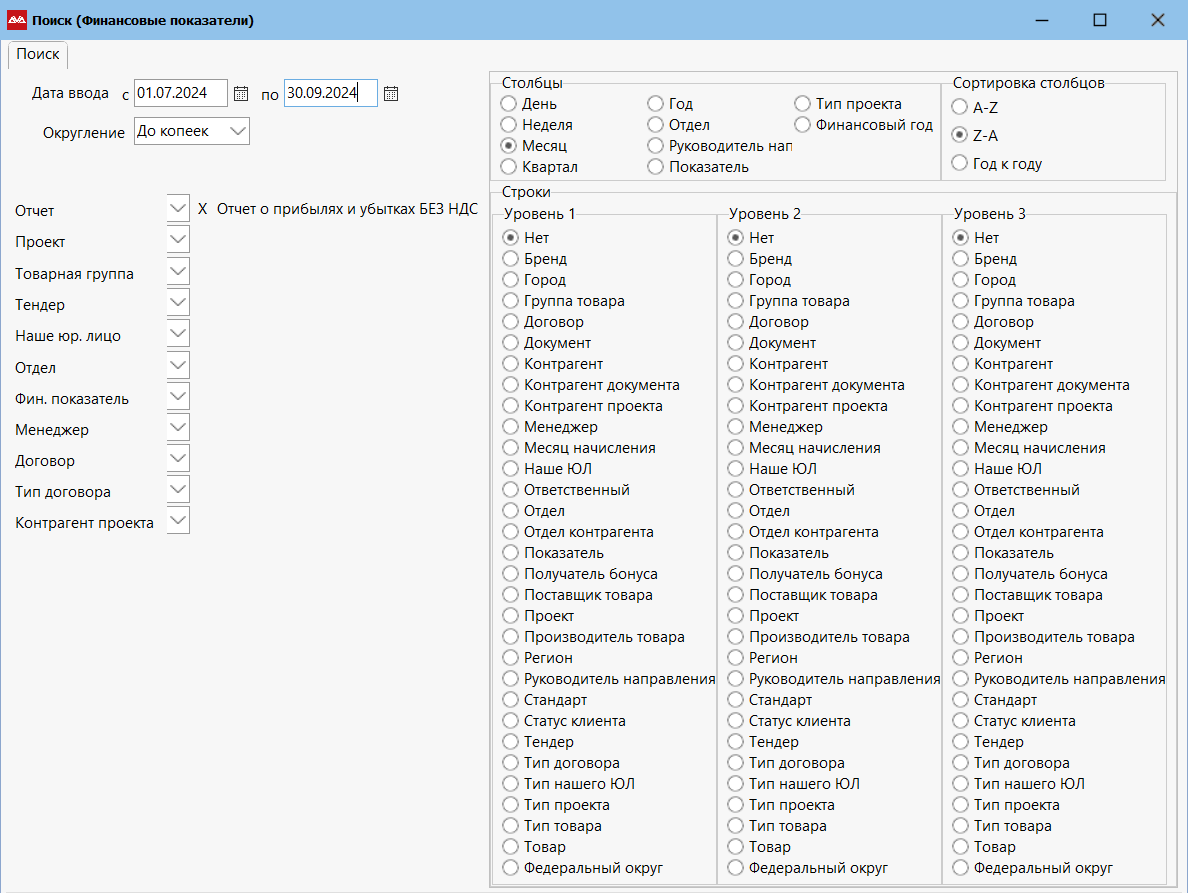Open calendar picker for end date
Viewport: 1188px width, 893px height.
click(391, 94)
